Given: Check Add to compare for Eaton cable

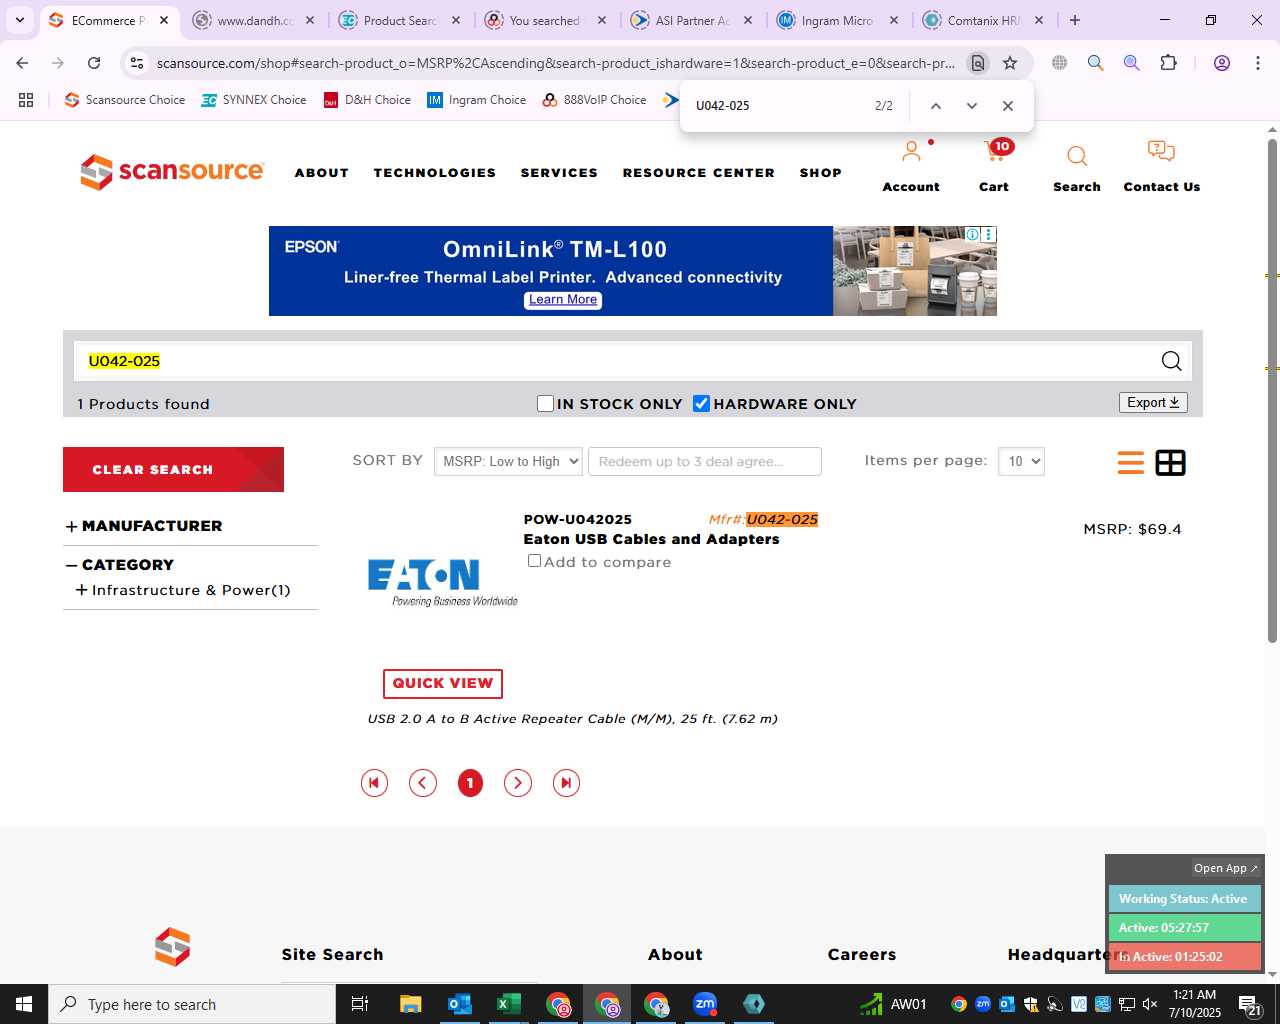Looking at the screenshot, I should tap(534, 561).
